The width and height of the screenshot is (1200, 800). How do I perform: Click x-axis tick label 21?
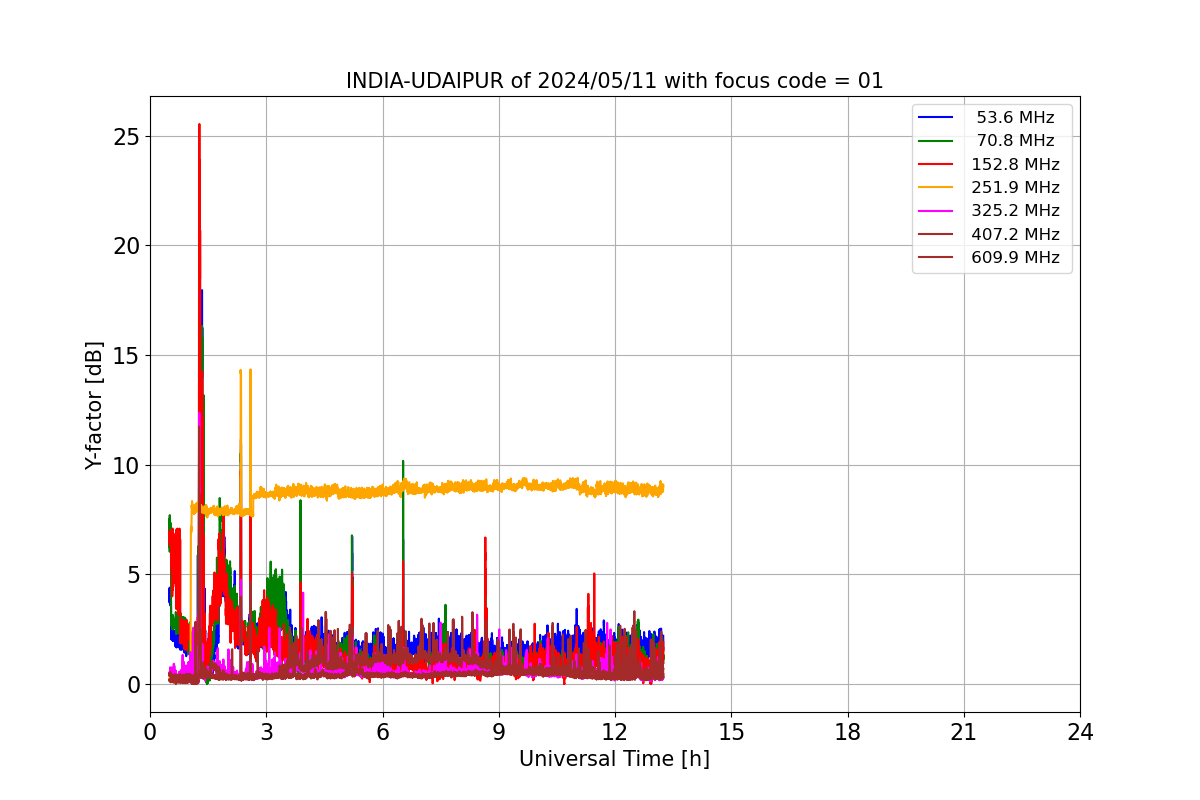point(964,732)
